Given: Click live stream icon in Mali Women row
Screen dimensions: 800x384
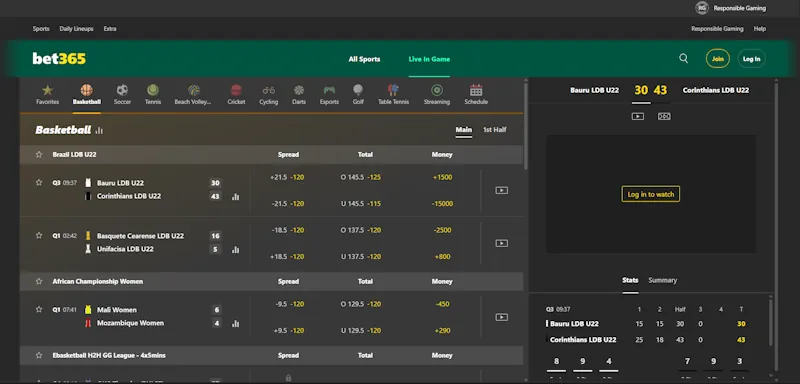Looking at the screenshot, I should click(502, 317).
